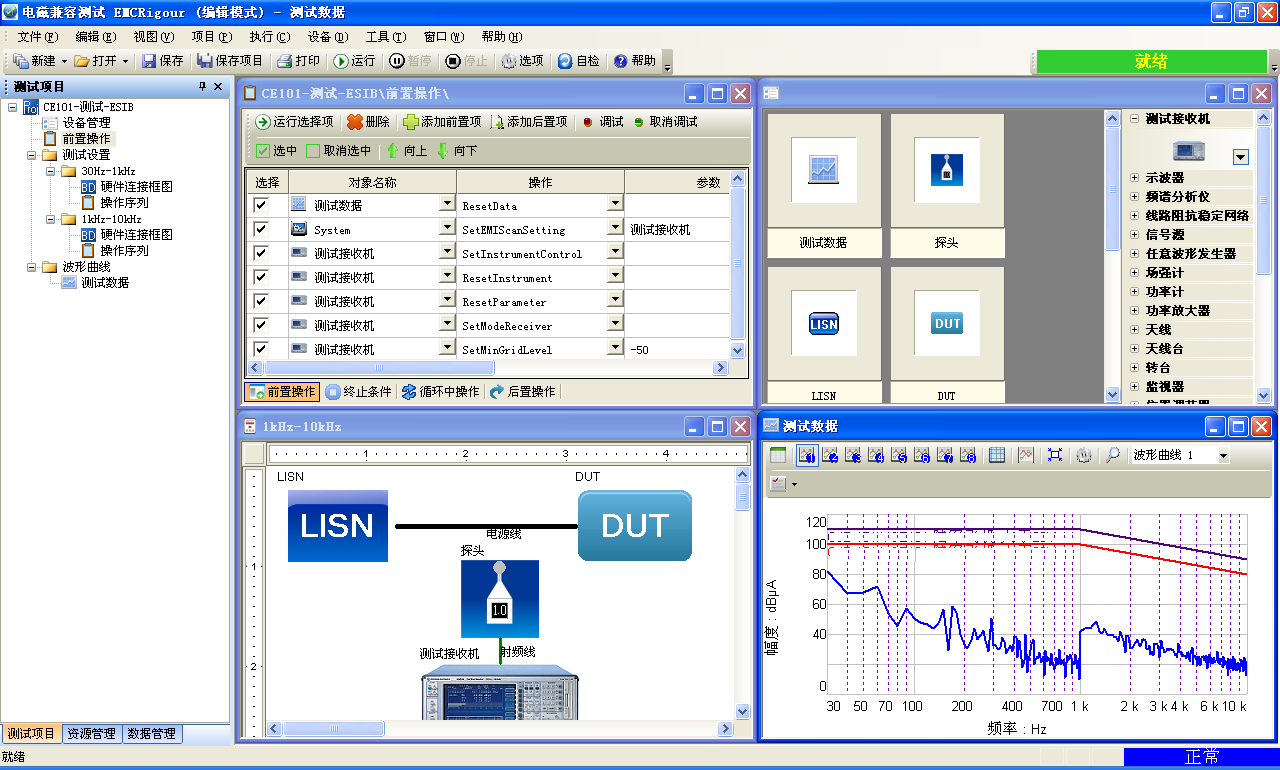1280x770 pixels.
Task: Uncheck the SetEMIScanSetting row checkbox
Action: (261, 229)
